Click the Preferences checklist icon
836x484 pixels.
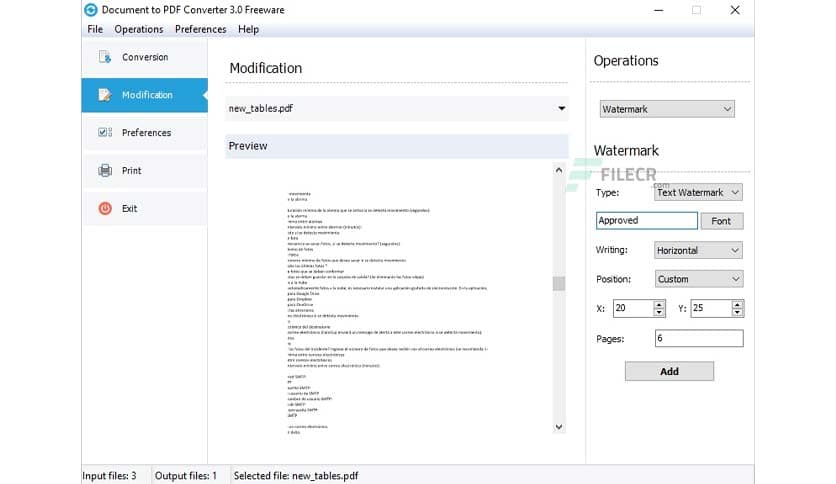(105, 132)
